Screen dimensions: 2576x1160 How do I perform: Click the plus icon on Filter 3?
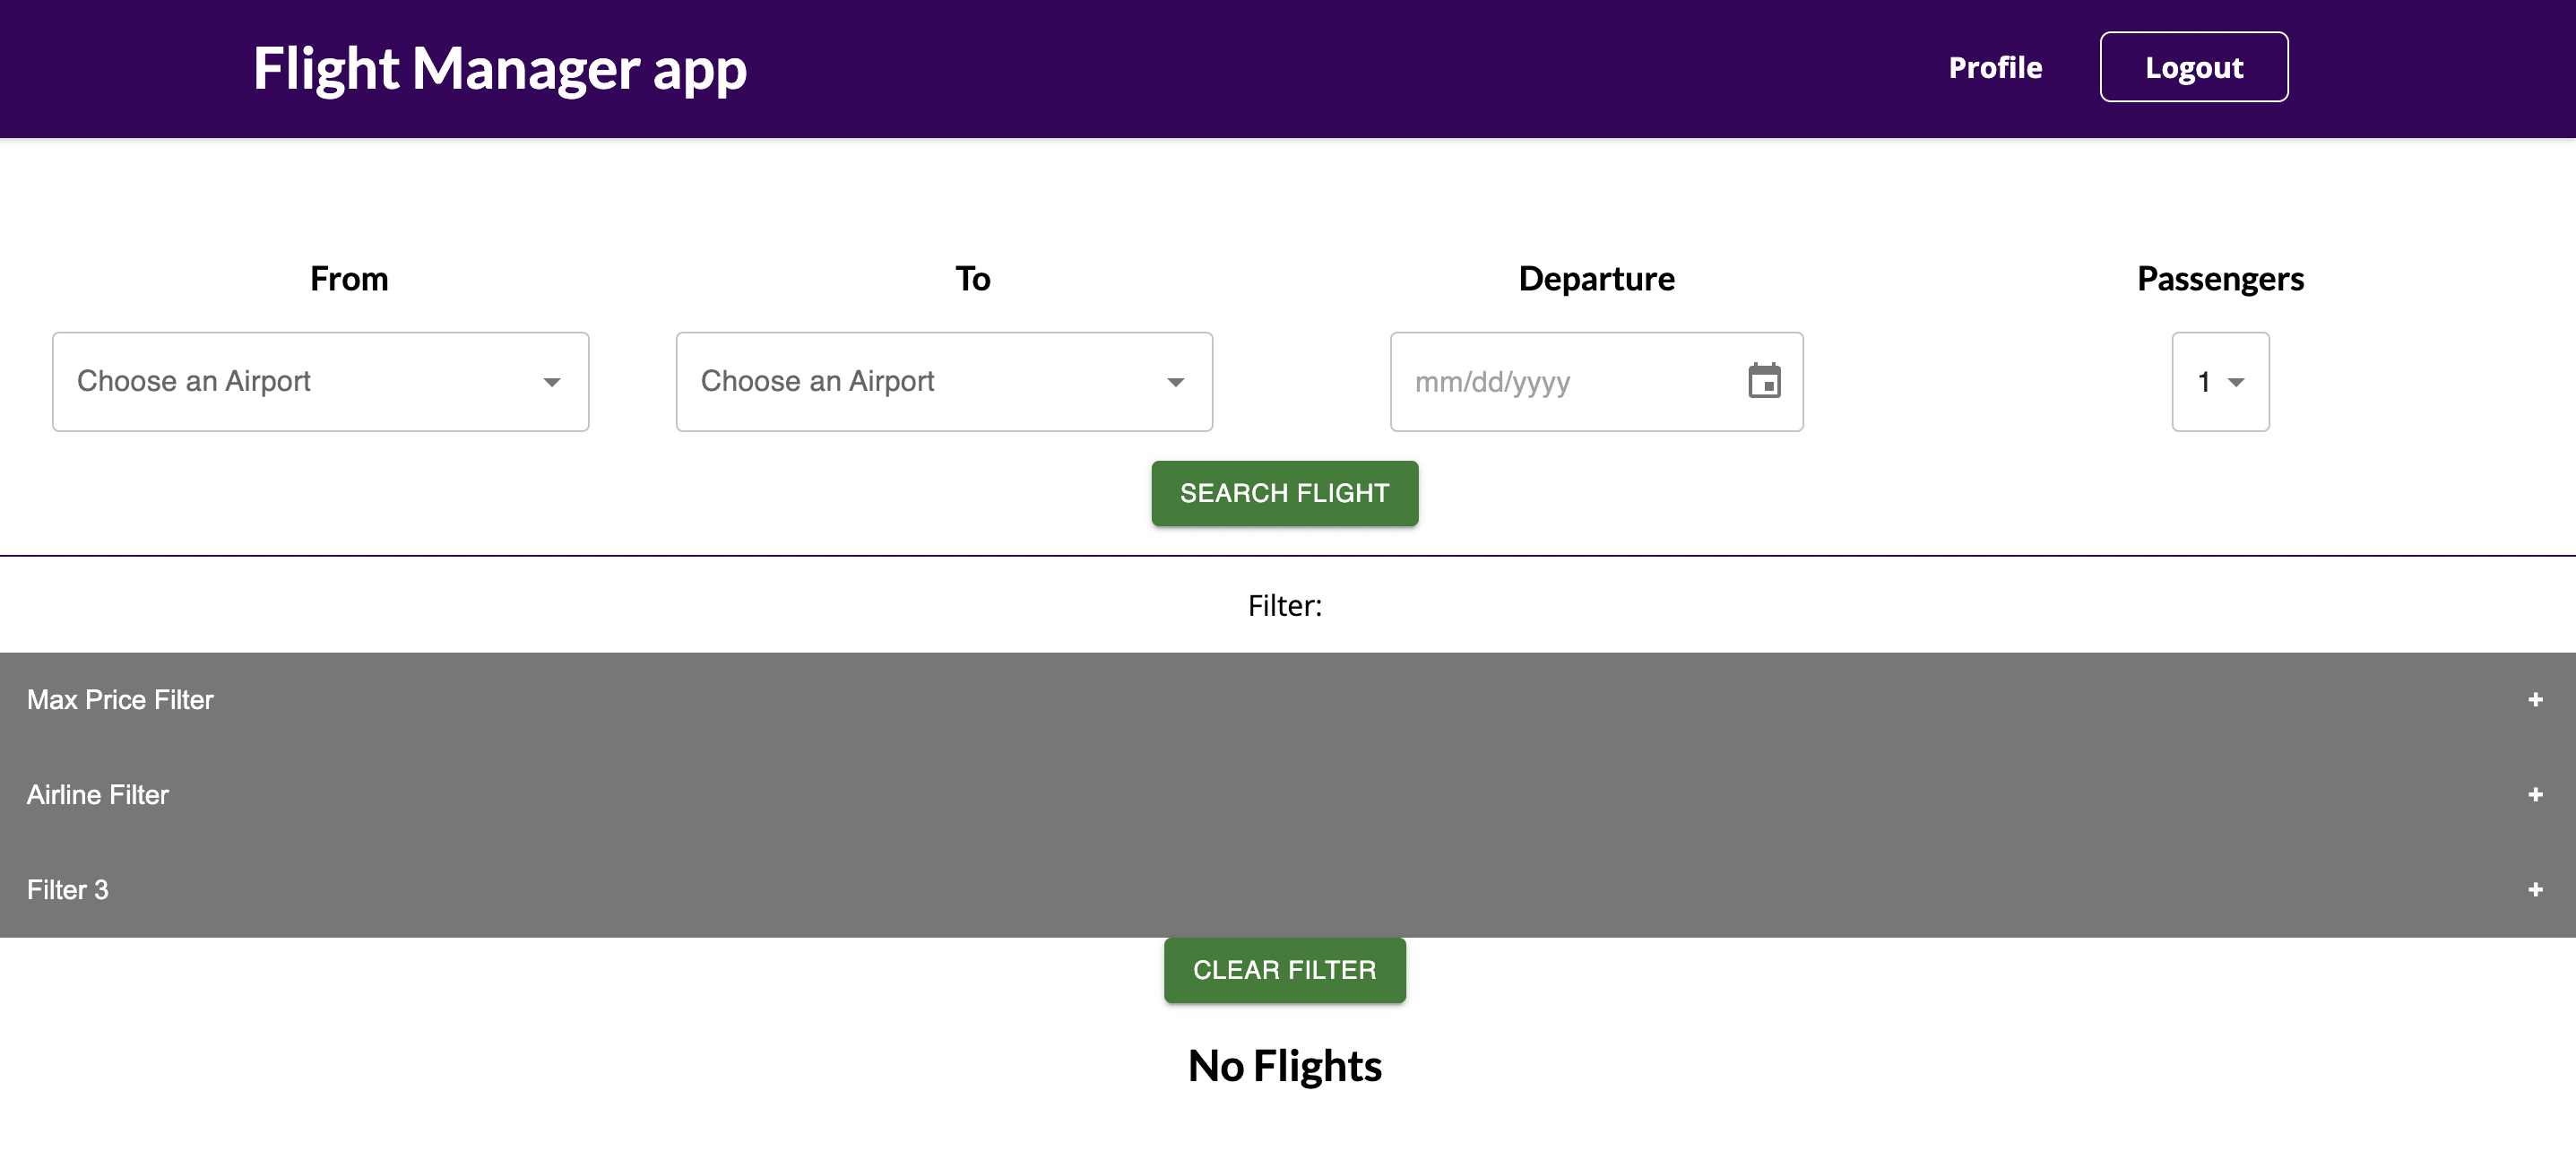(x=2535, y=890)
